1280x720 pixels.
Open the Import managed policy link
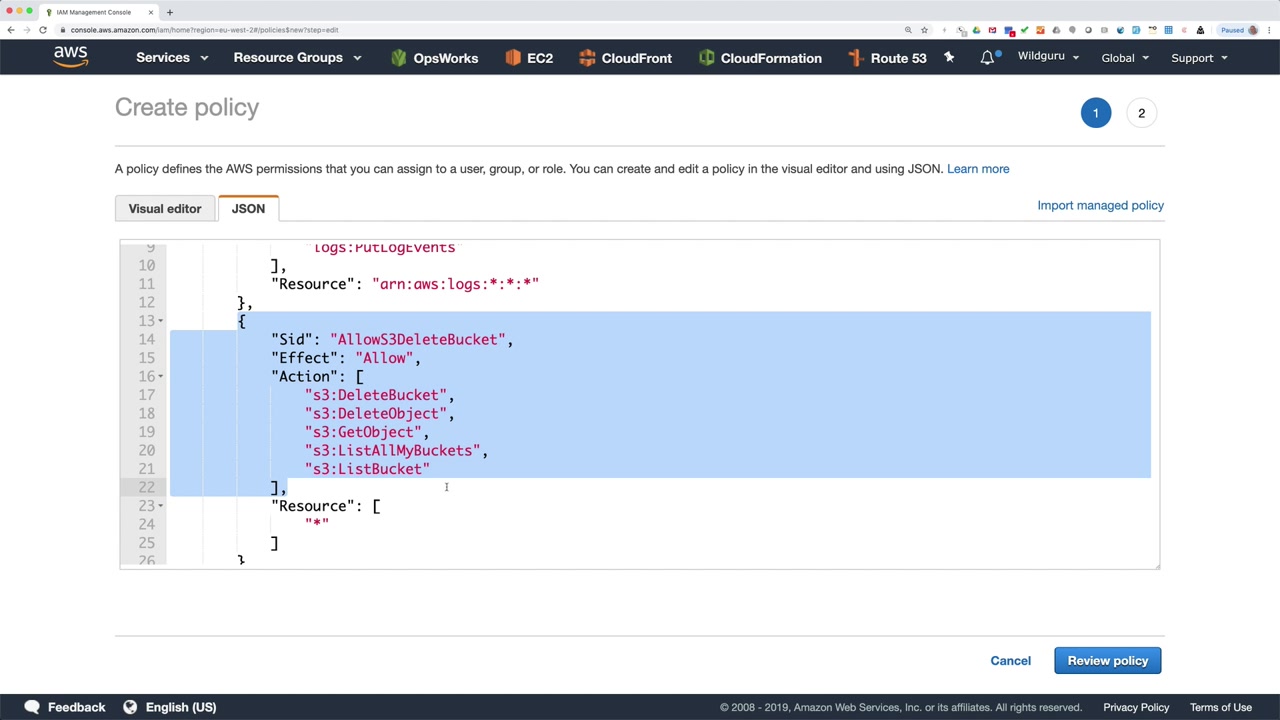(1100, 205)
